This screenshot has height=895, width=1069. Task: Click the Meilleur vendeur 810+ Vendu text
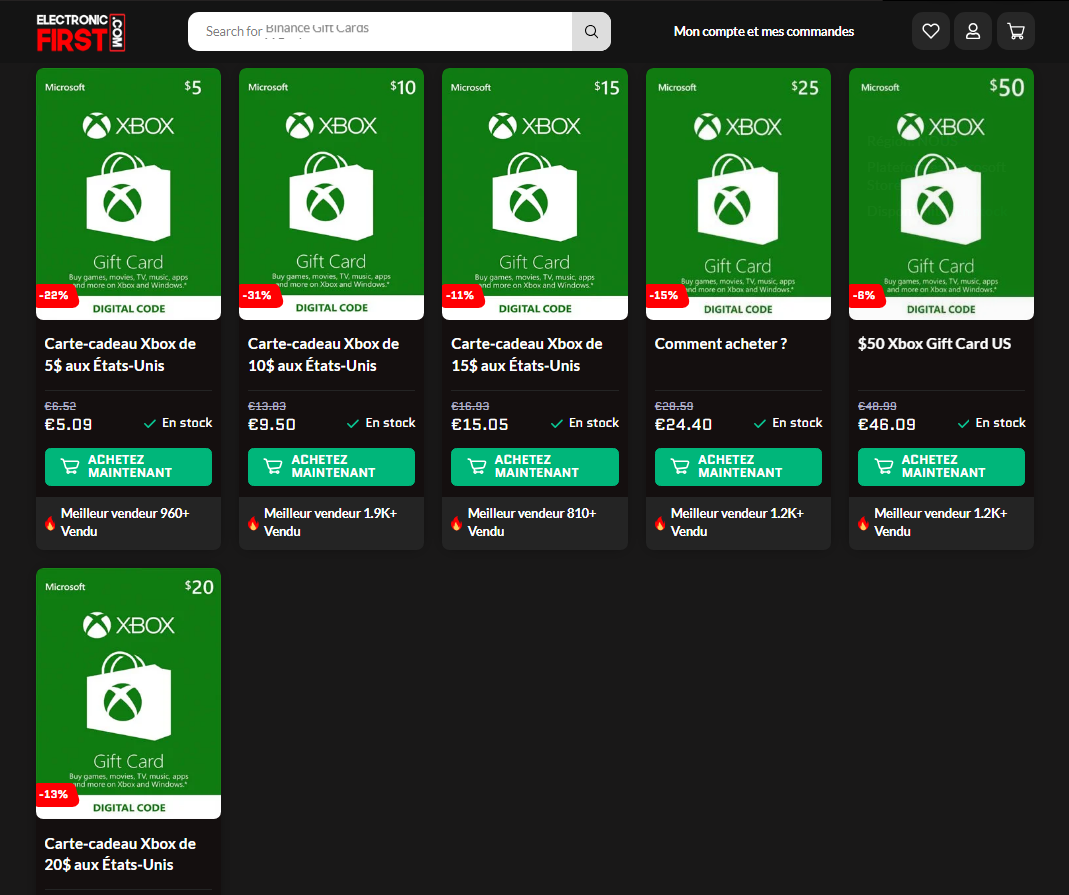tap(532, 522)
